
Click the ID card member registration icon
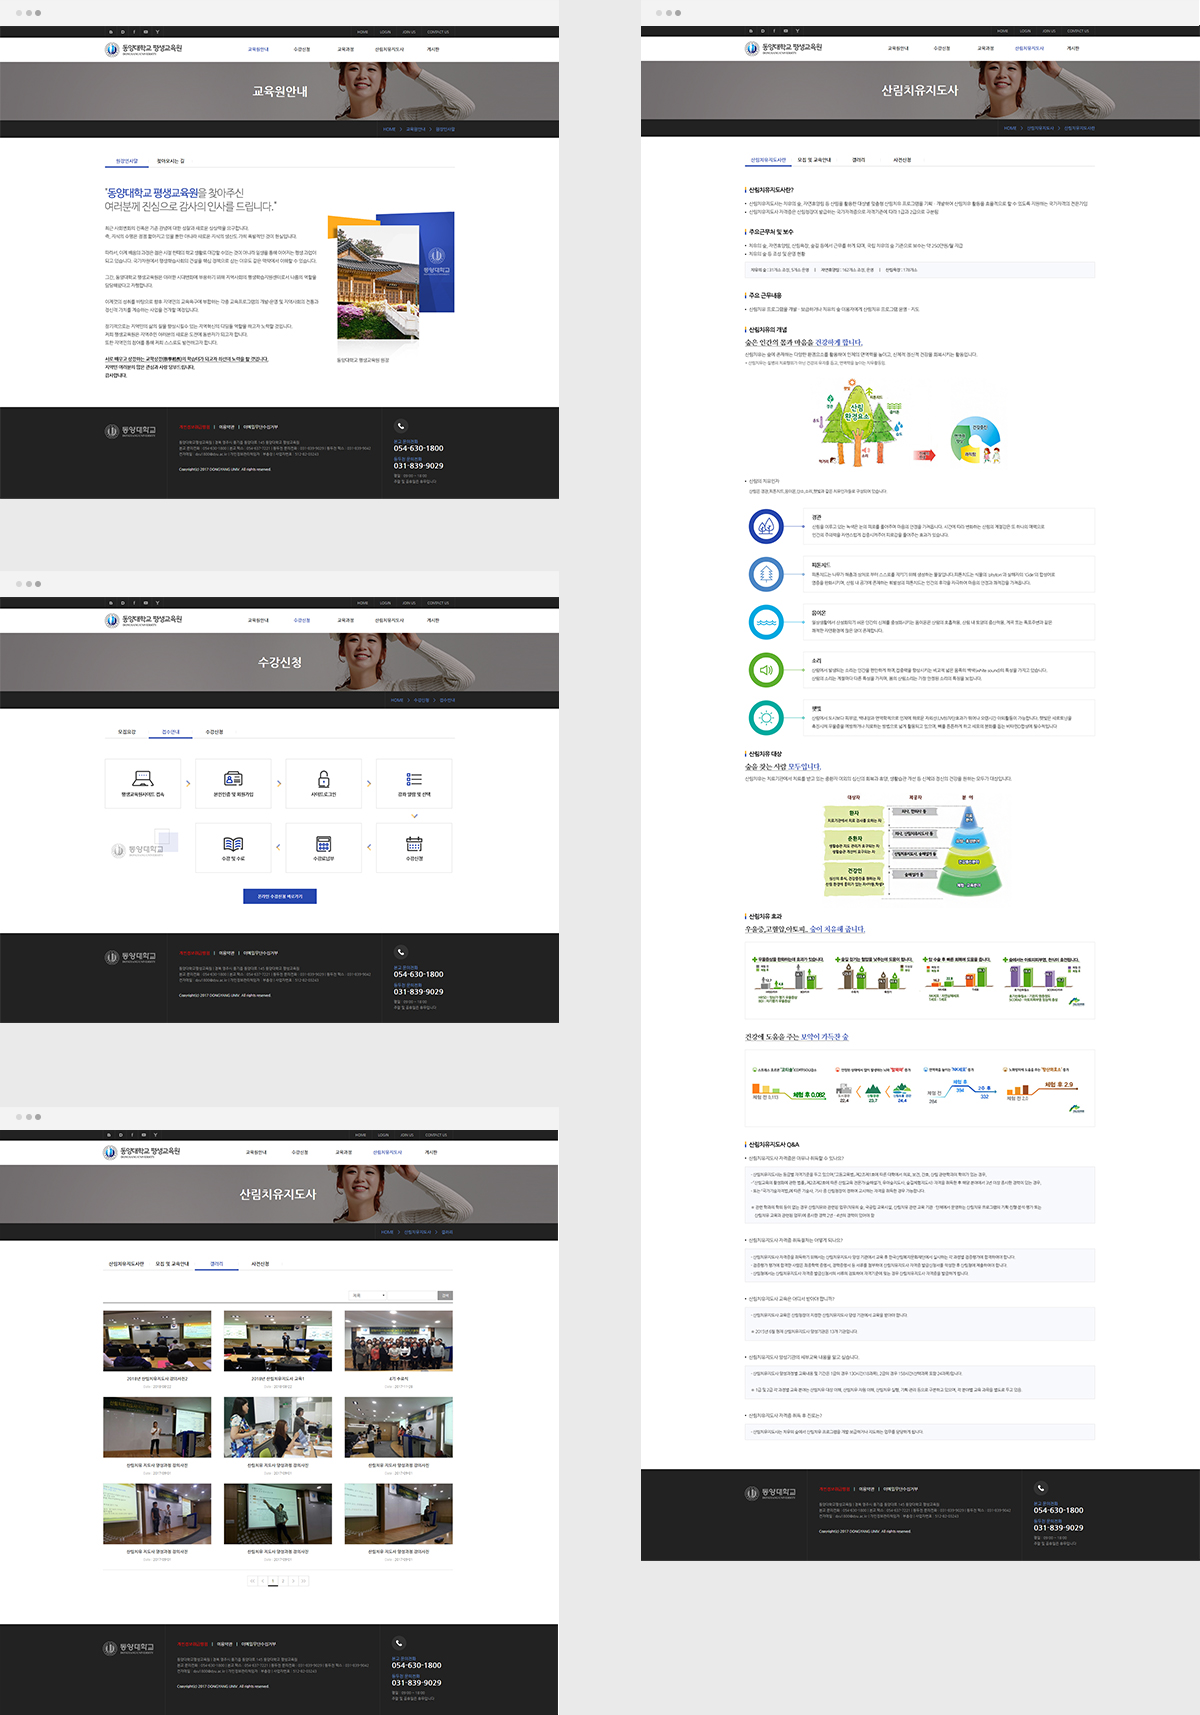click(x=233, y=778)
